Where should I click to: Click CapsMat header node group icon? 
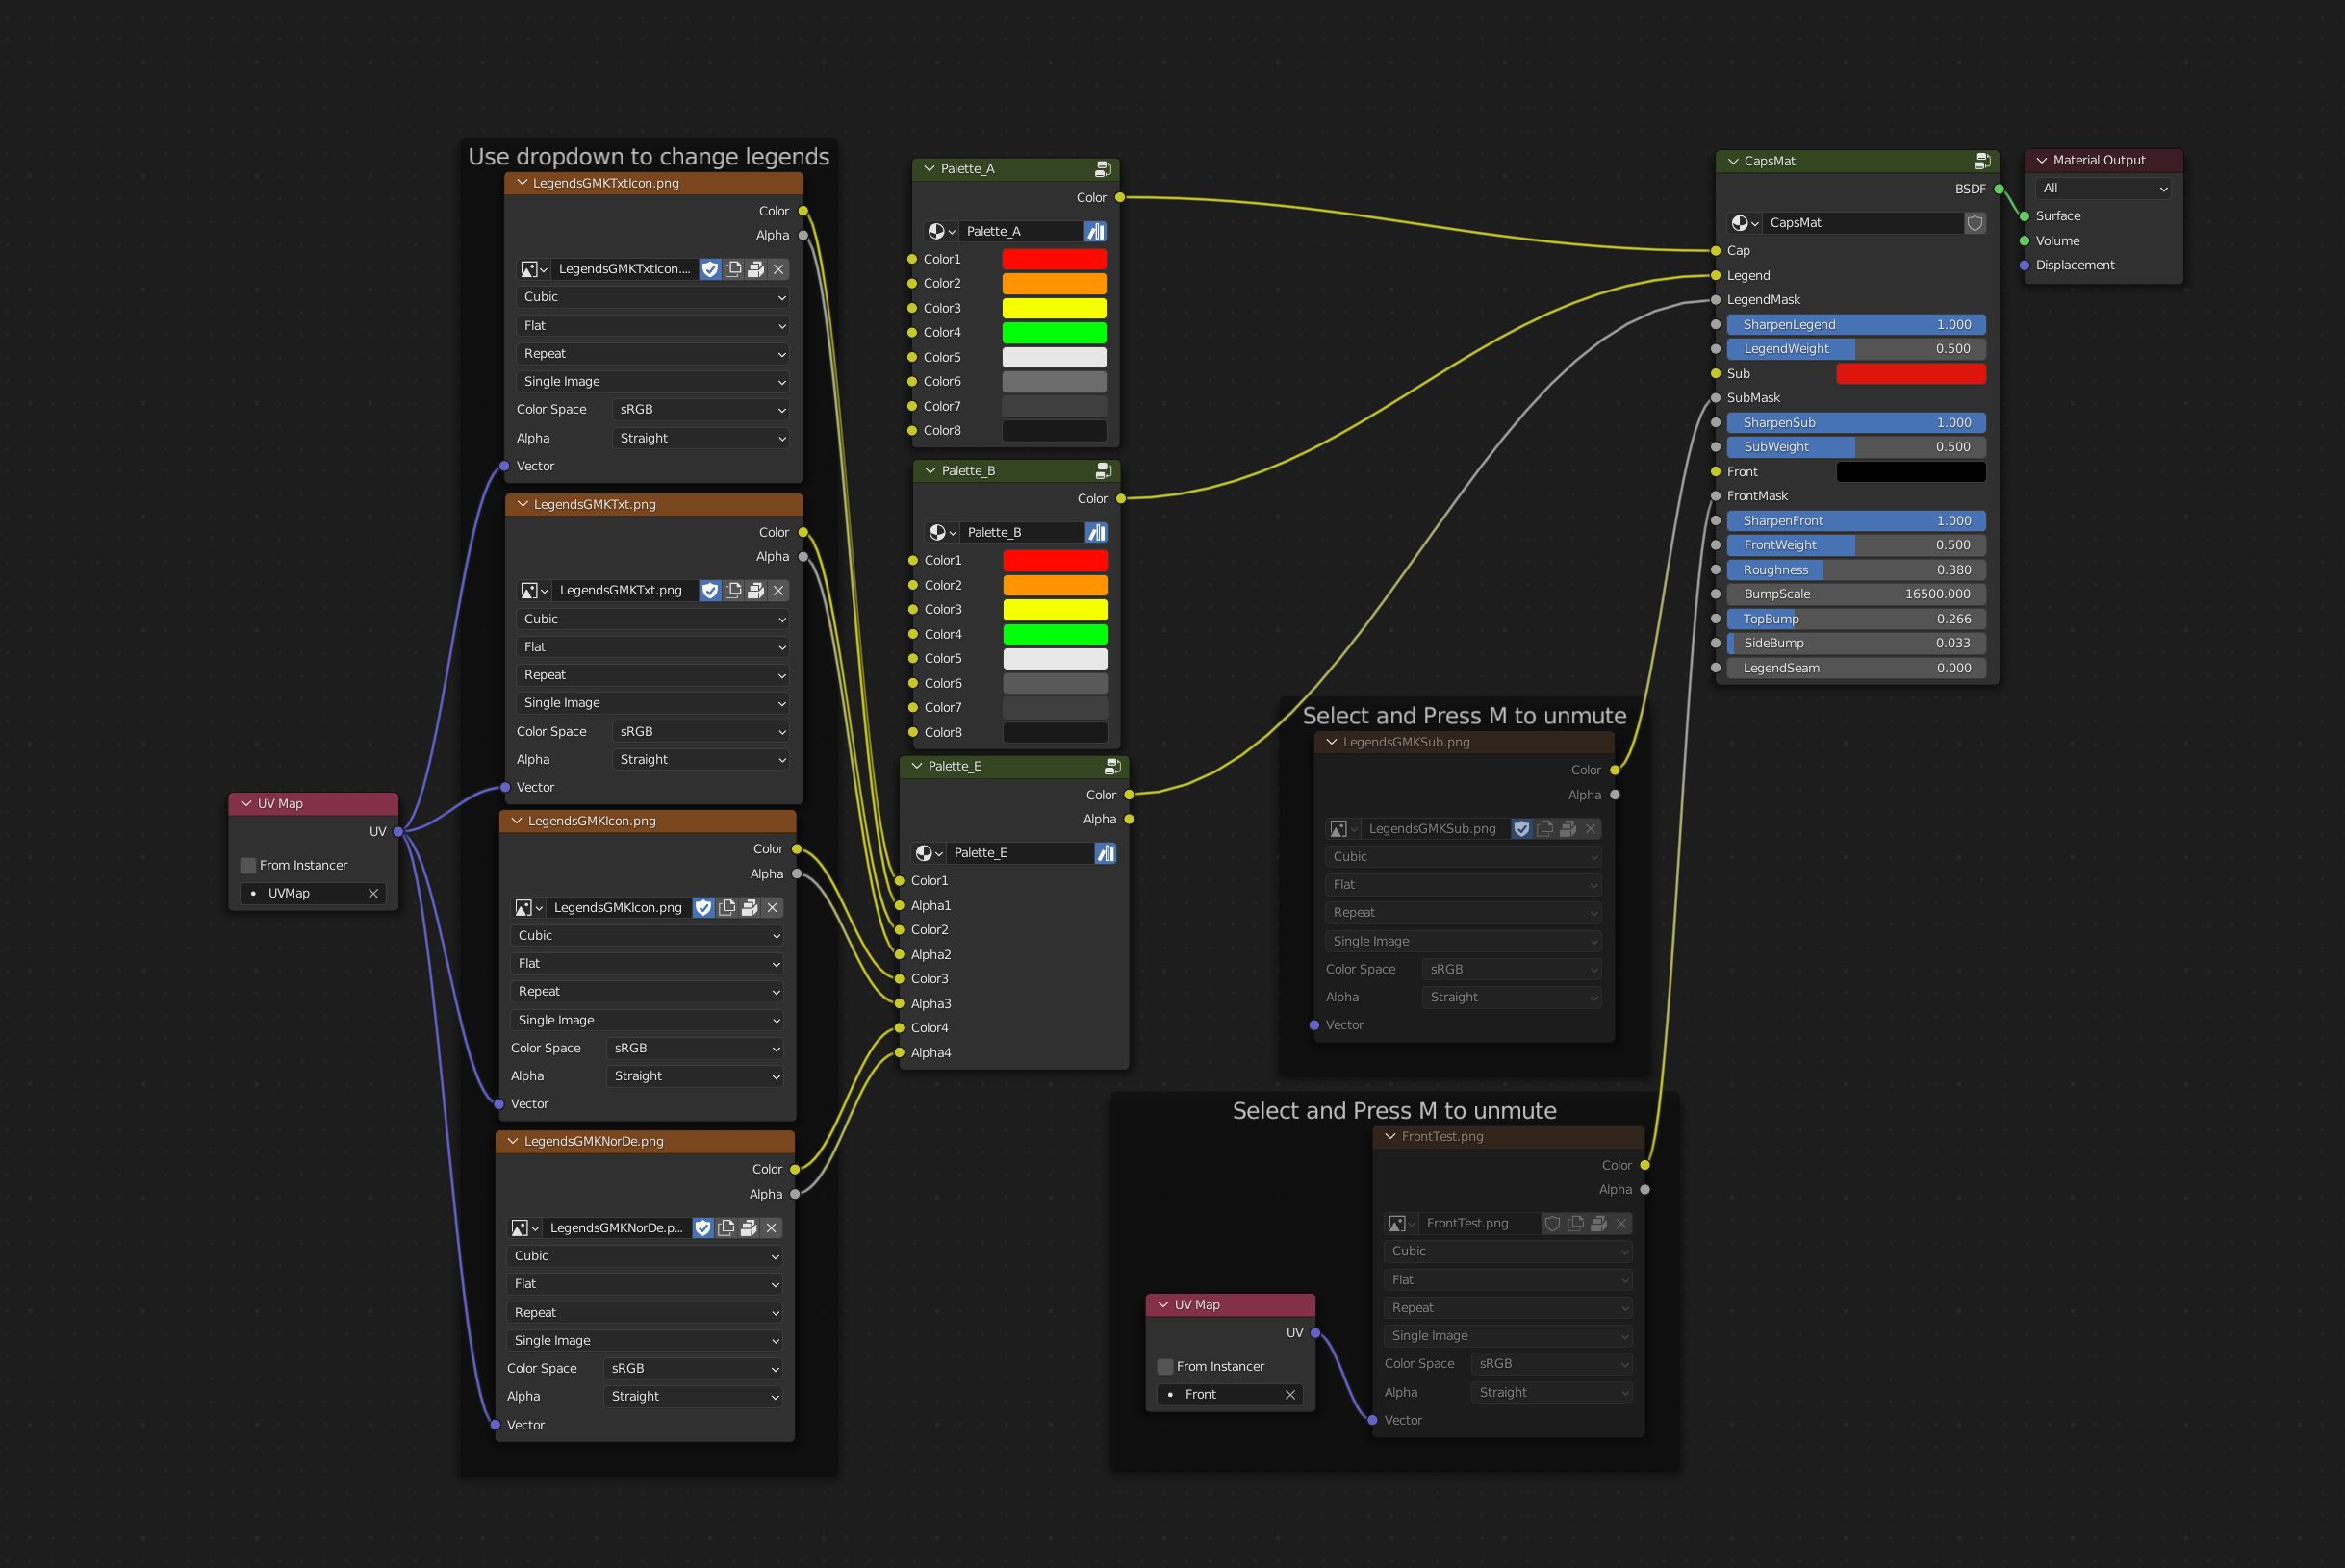point(1982,161)
